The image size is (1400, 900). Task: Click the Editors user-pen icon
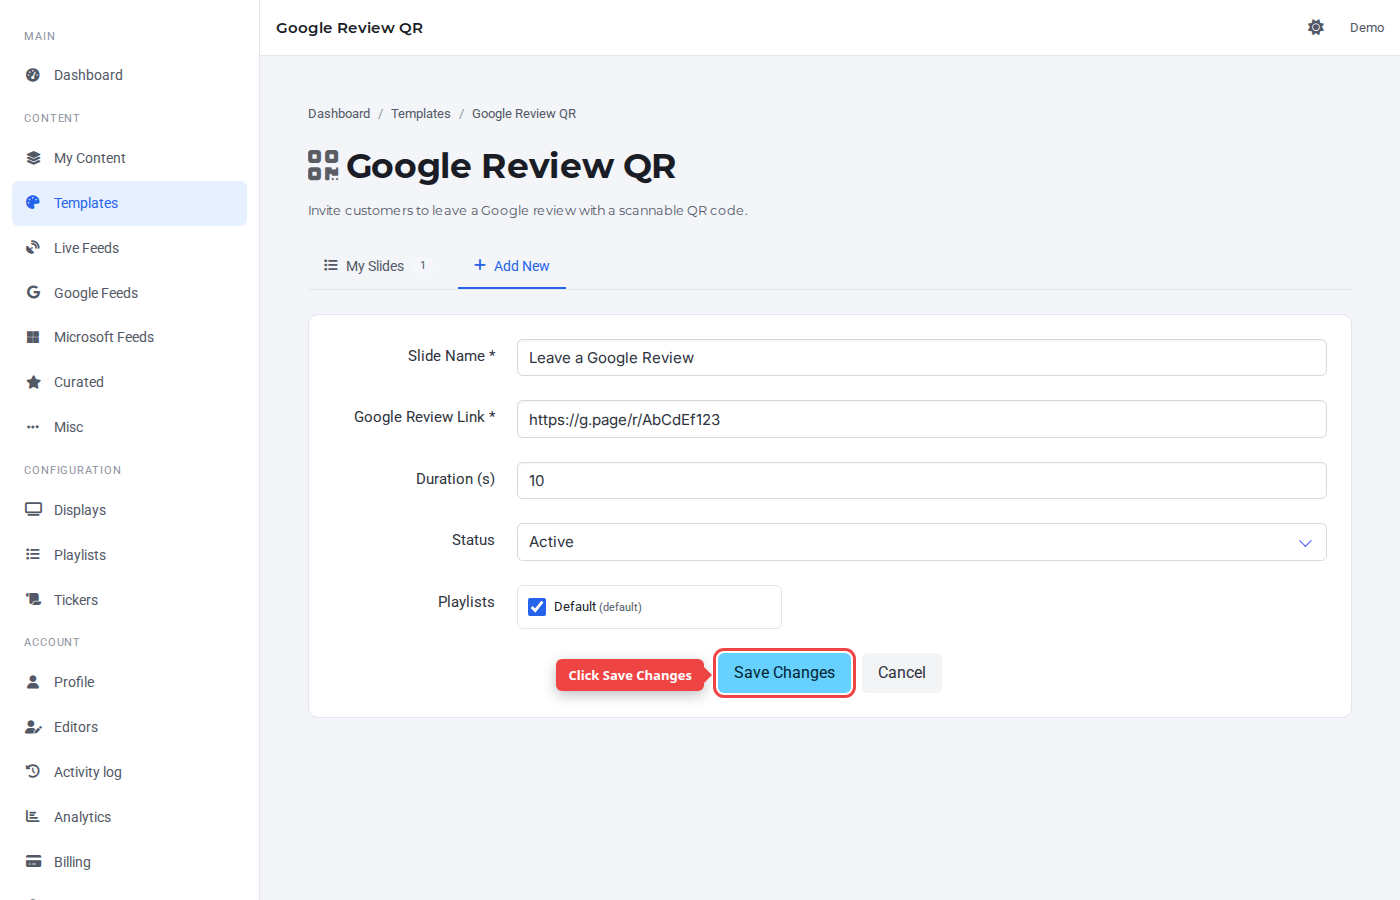tap(33, 727)
